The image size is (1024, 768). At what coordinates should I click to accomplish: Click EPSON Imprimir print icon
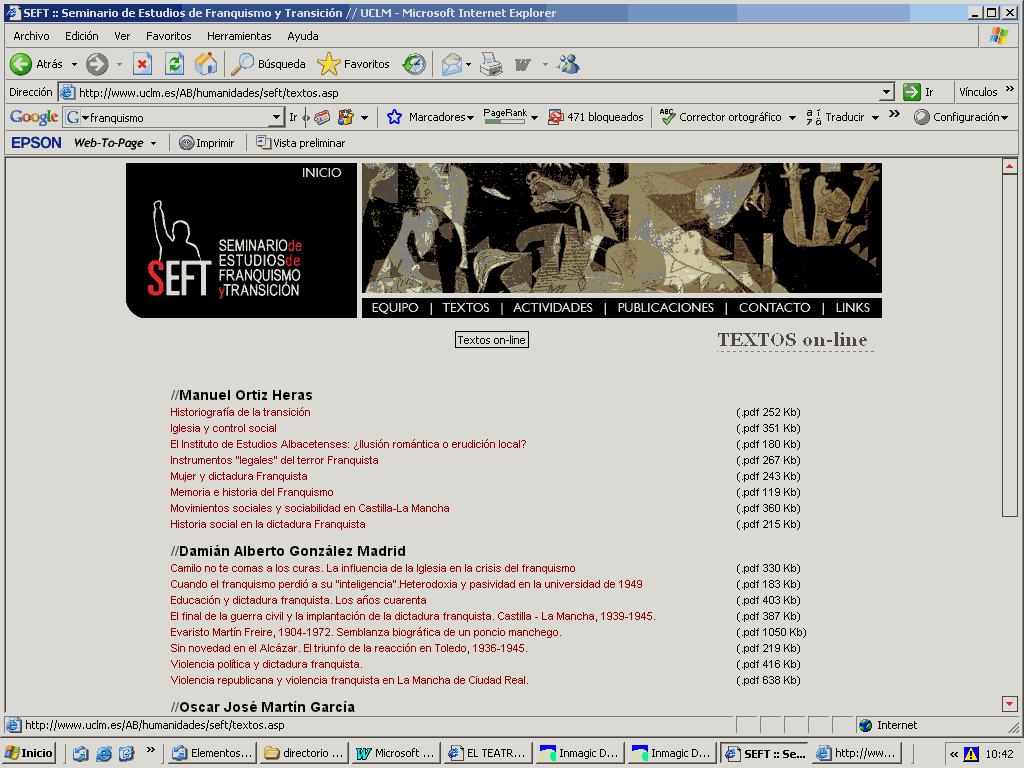click(206, 143)
